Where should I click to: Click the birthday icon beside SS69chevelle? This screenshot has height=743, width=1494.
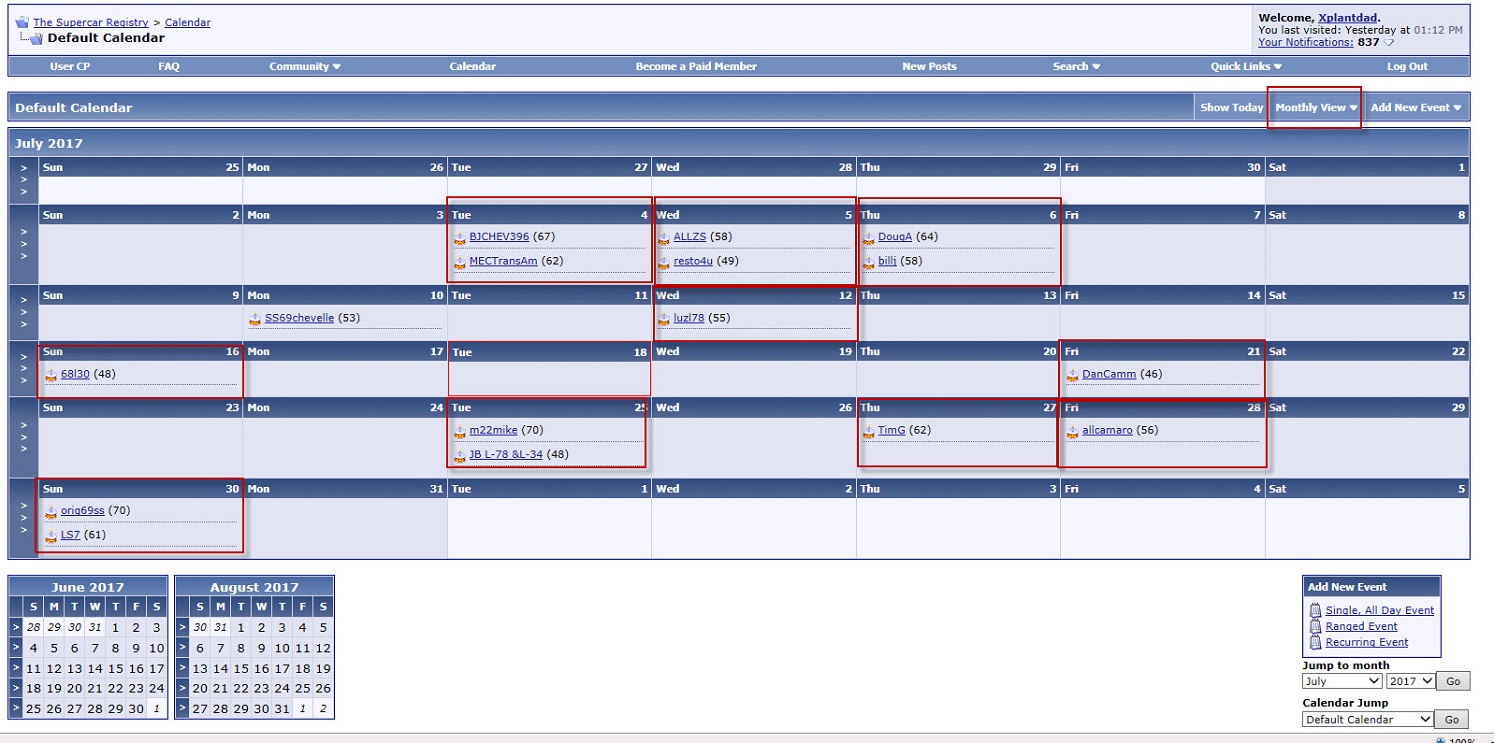[255, 319]
